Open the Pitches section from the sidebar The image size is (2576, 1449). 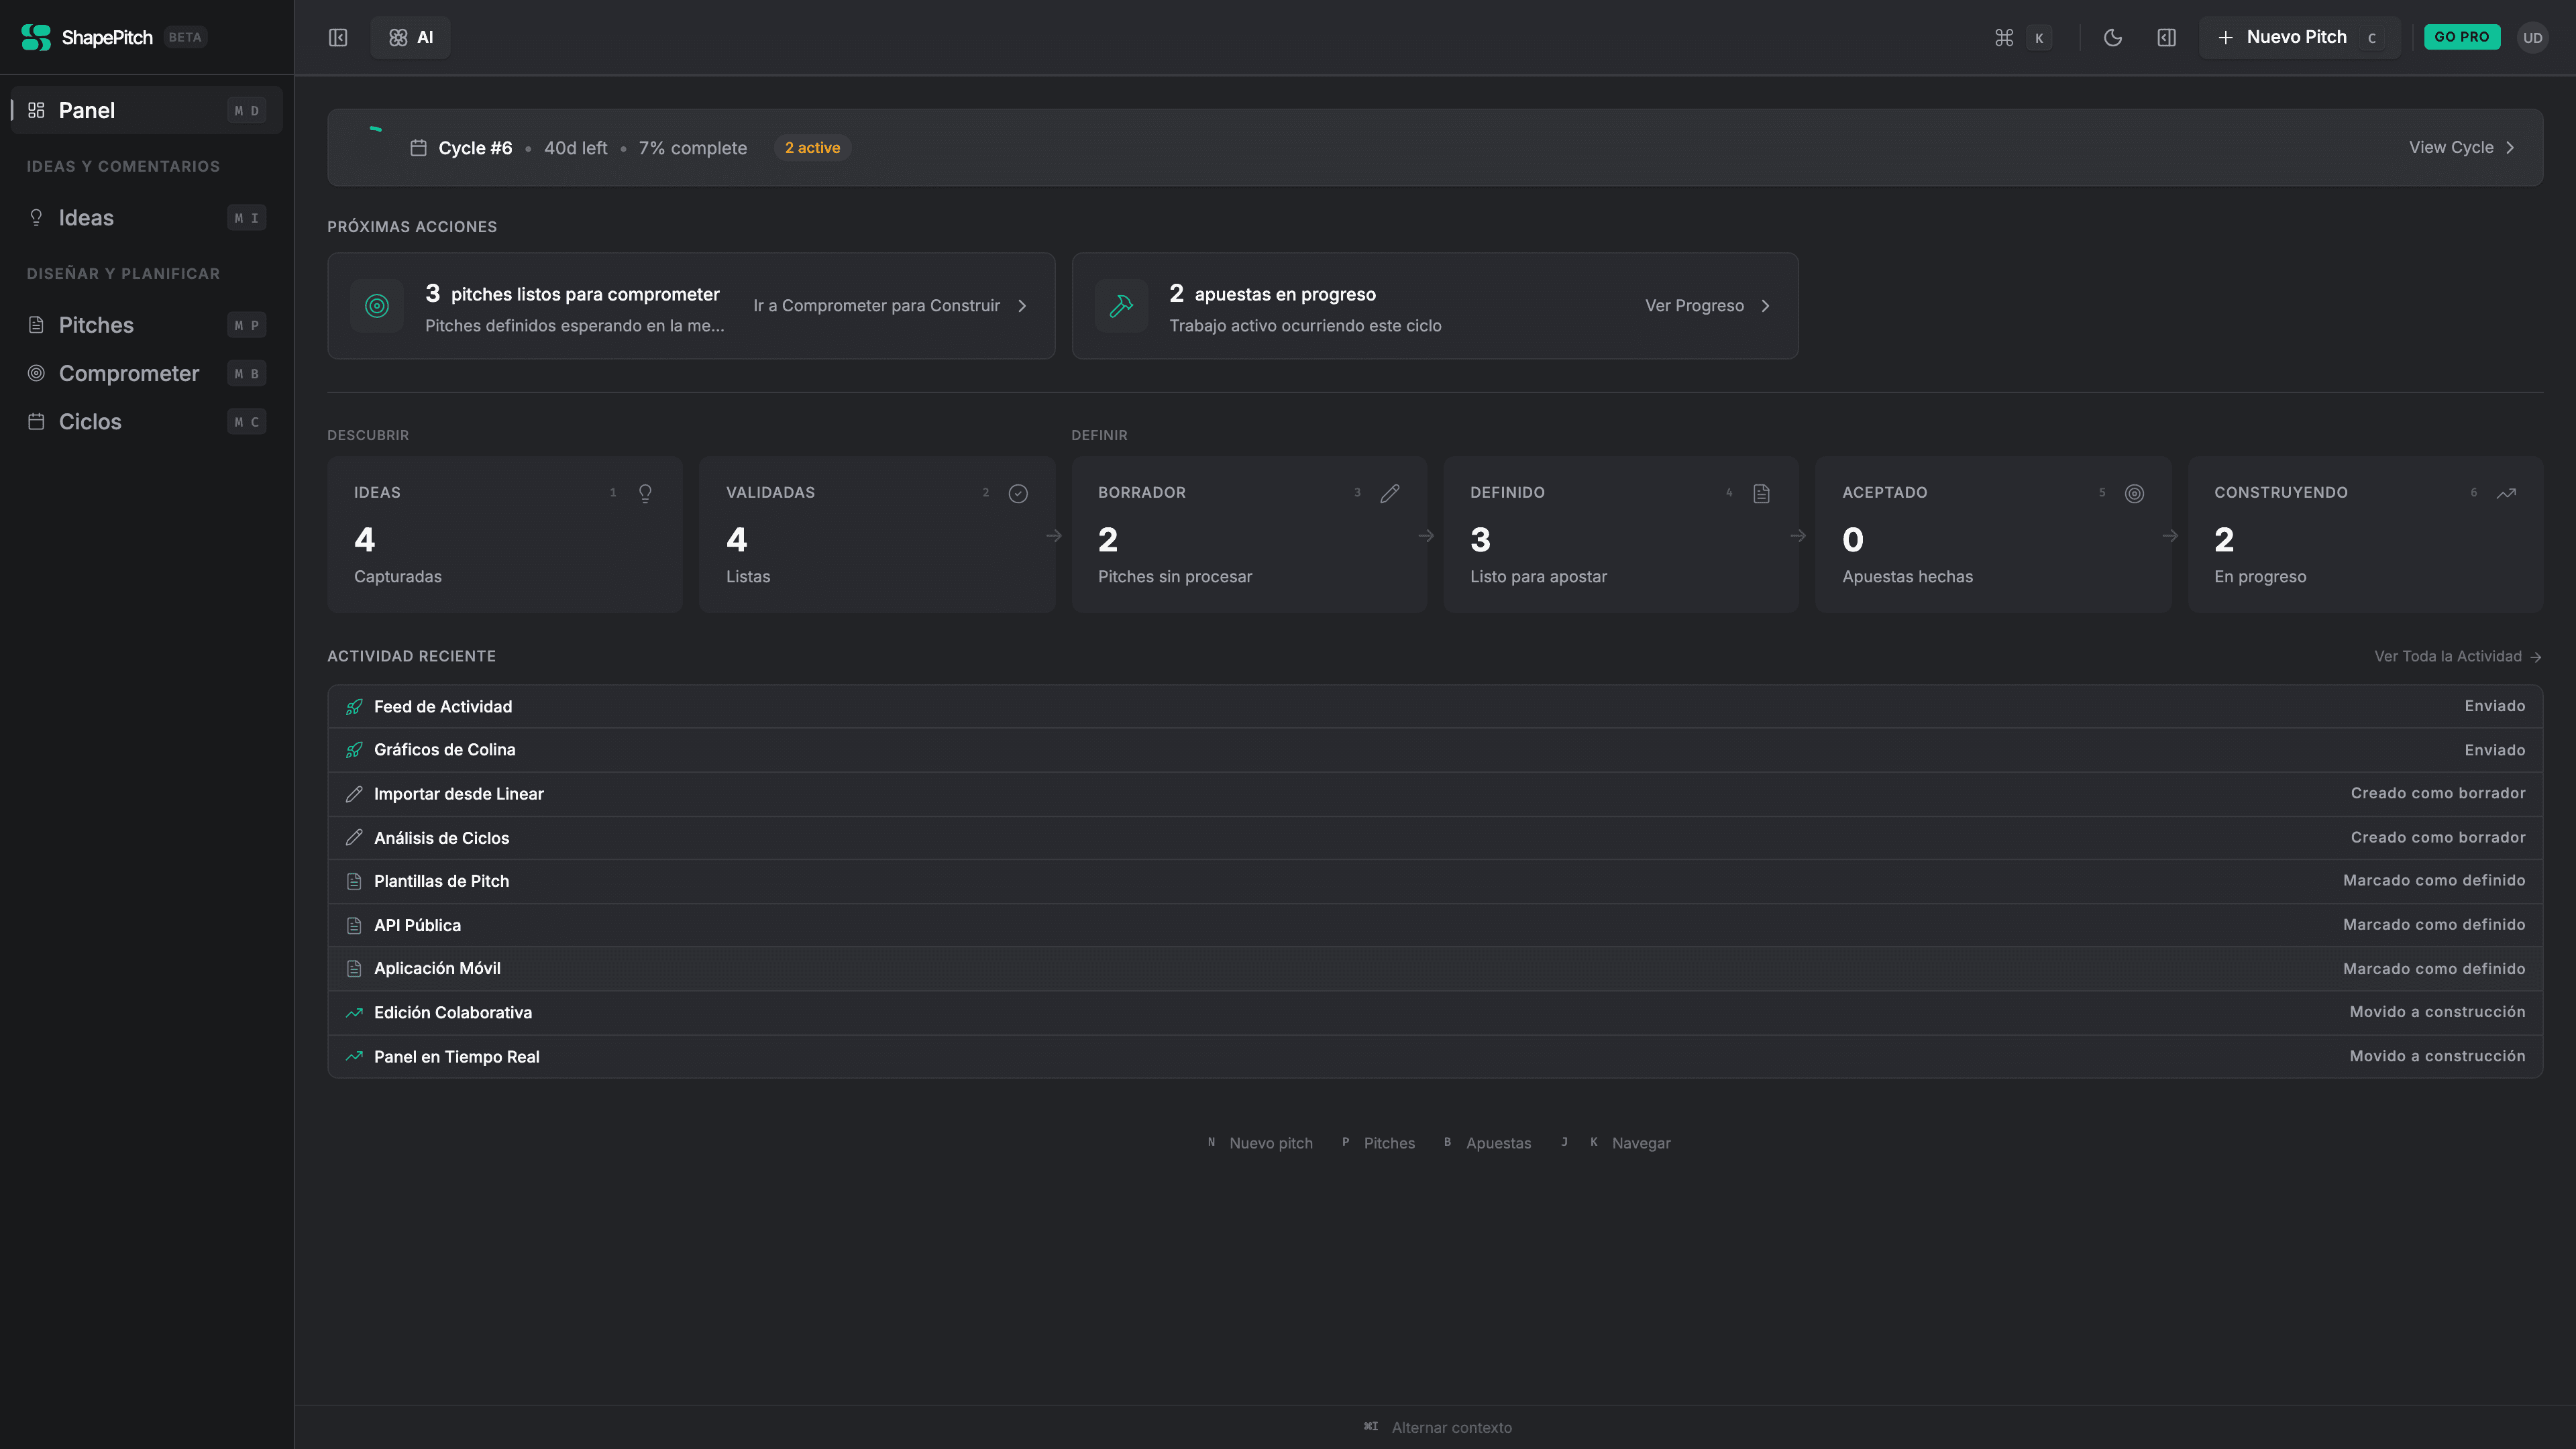96,325
